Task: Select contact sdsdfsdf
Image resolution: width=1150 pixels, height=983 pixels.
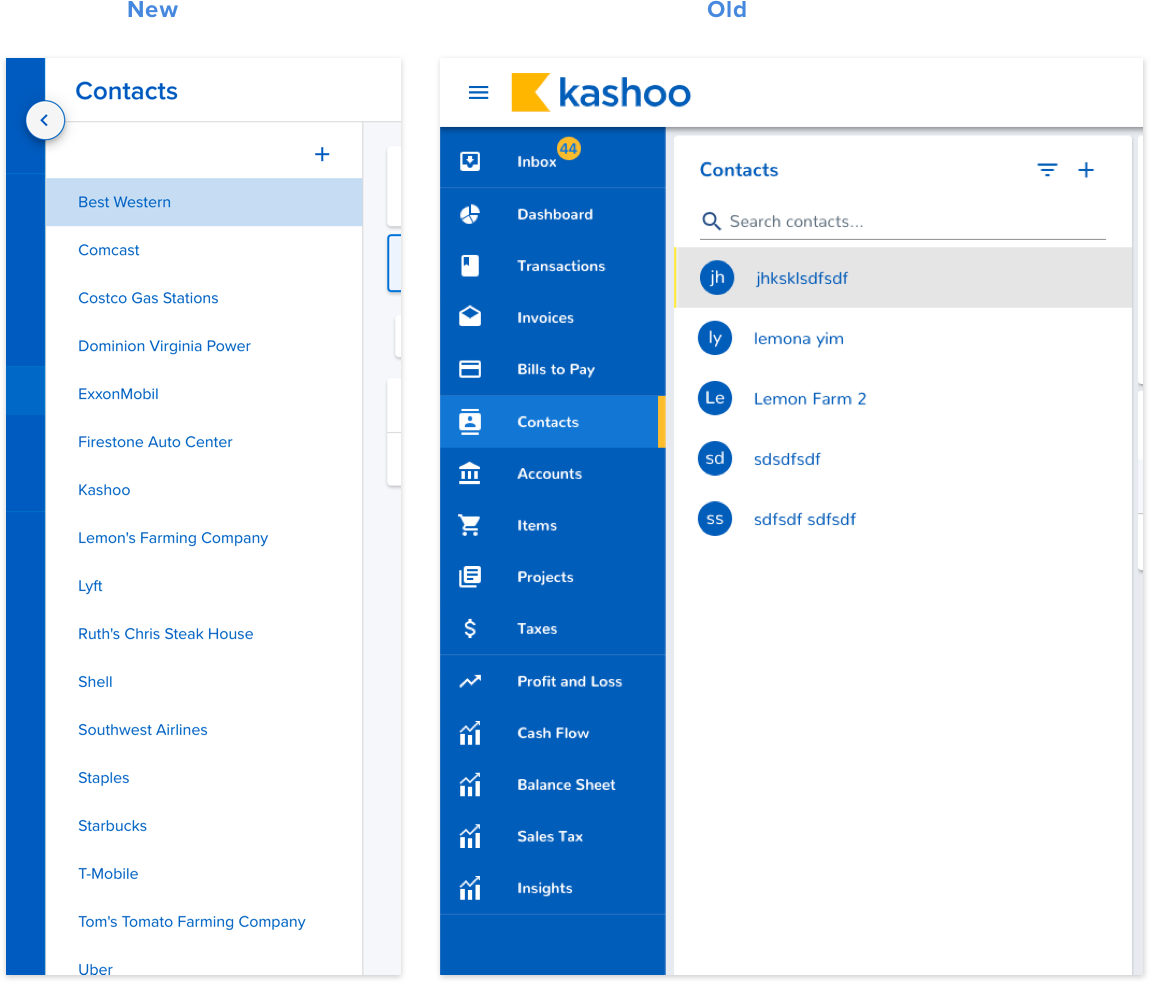Action: coord(904,458)
